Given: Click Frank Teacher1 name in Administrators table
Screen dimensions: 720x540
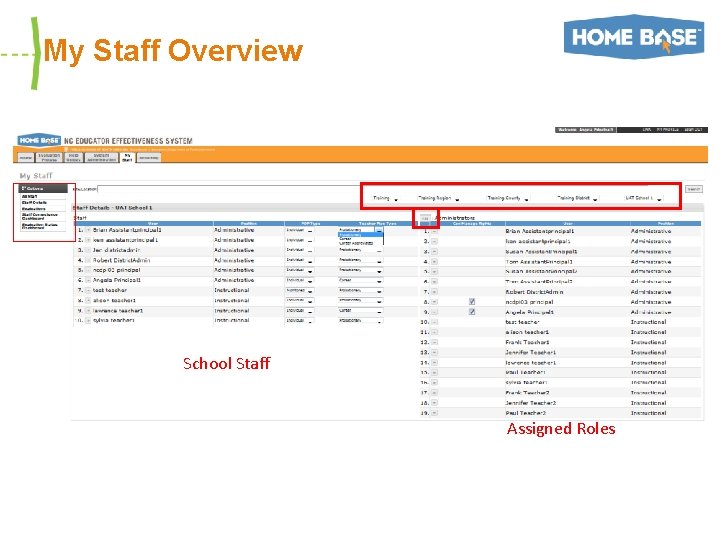Looking at the screenshot, I should pyautogui.click(x=527, y=343).
